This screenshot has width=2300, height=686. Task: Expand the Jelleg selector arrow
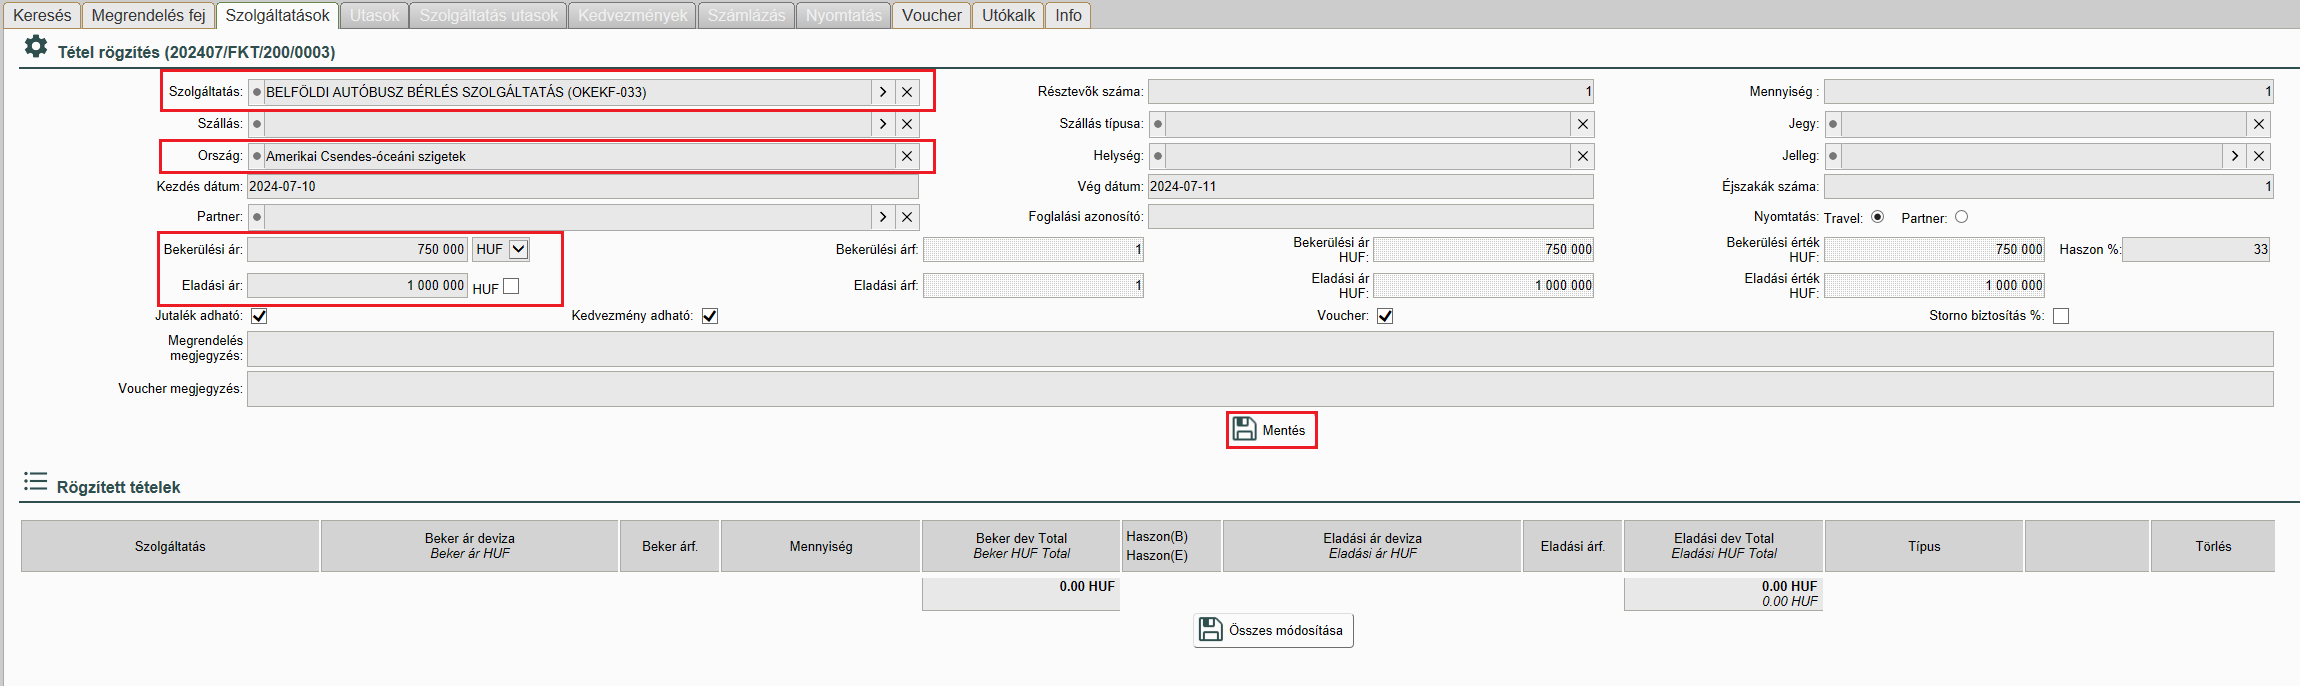coord(2234,156)
